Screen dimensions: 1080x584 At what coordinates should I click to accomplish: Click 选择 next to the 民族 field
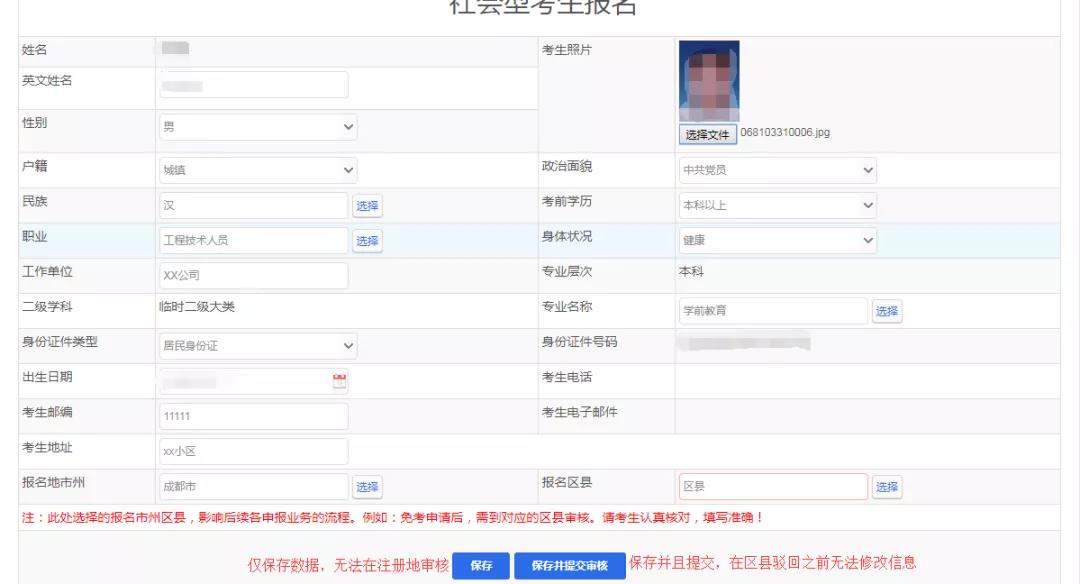[367, 205]
